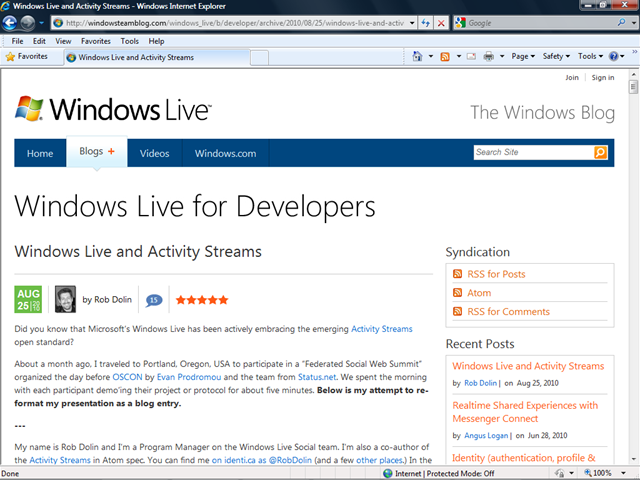The height and width of the screenshot is (480, 640).
Task: Open the Tools command bar menu
Action: tap(590, 56)
